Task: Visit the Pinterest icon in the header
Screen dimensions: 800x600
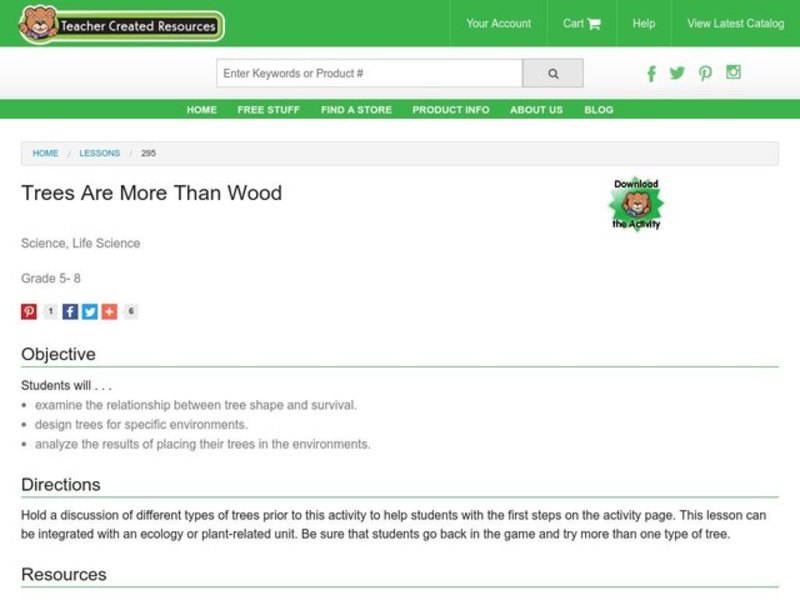Action: 705,73
